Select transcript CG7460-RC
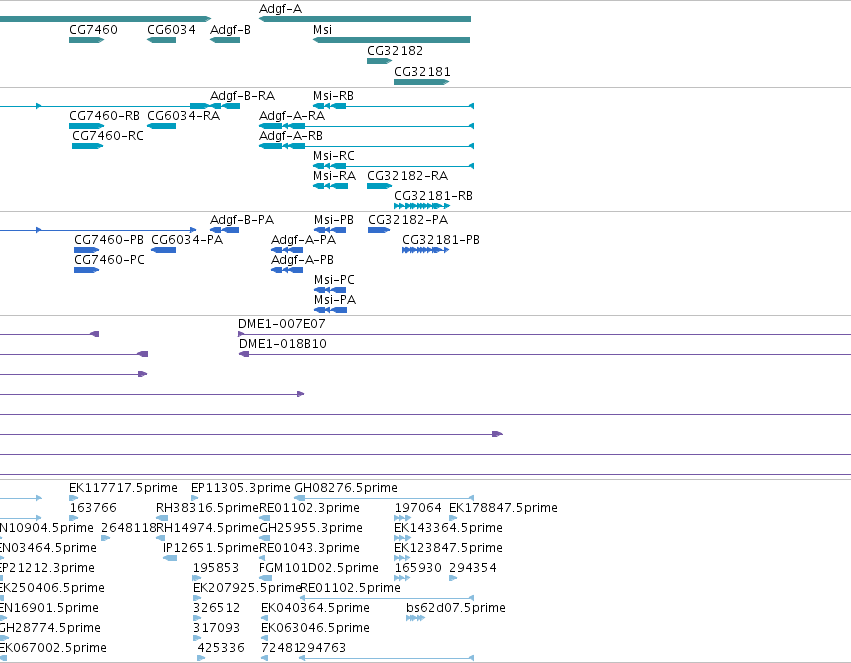851x663 pixels. coord(87,146)
